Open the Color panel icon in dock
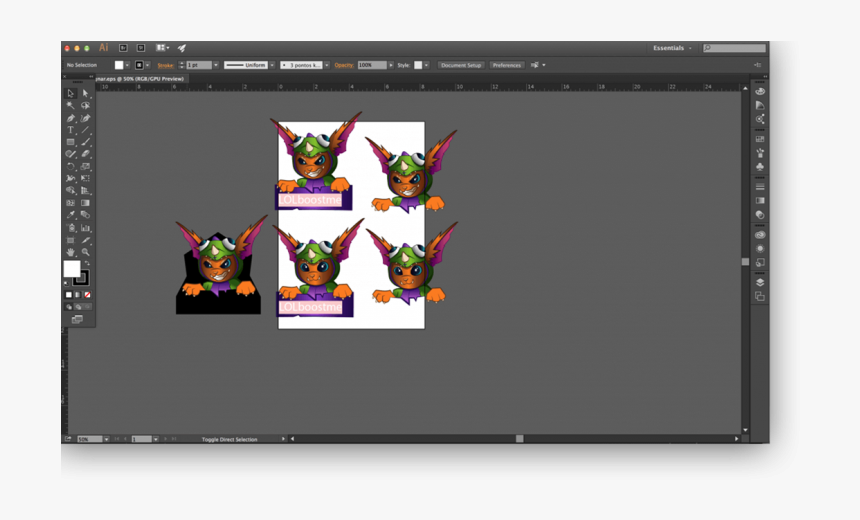Image resolution: width=860 pixels, height=520 pixels. pyautogui.click(x=760, y=91)
